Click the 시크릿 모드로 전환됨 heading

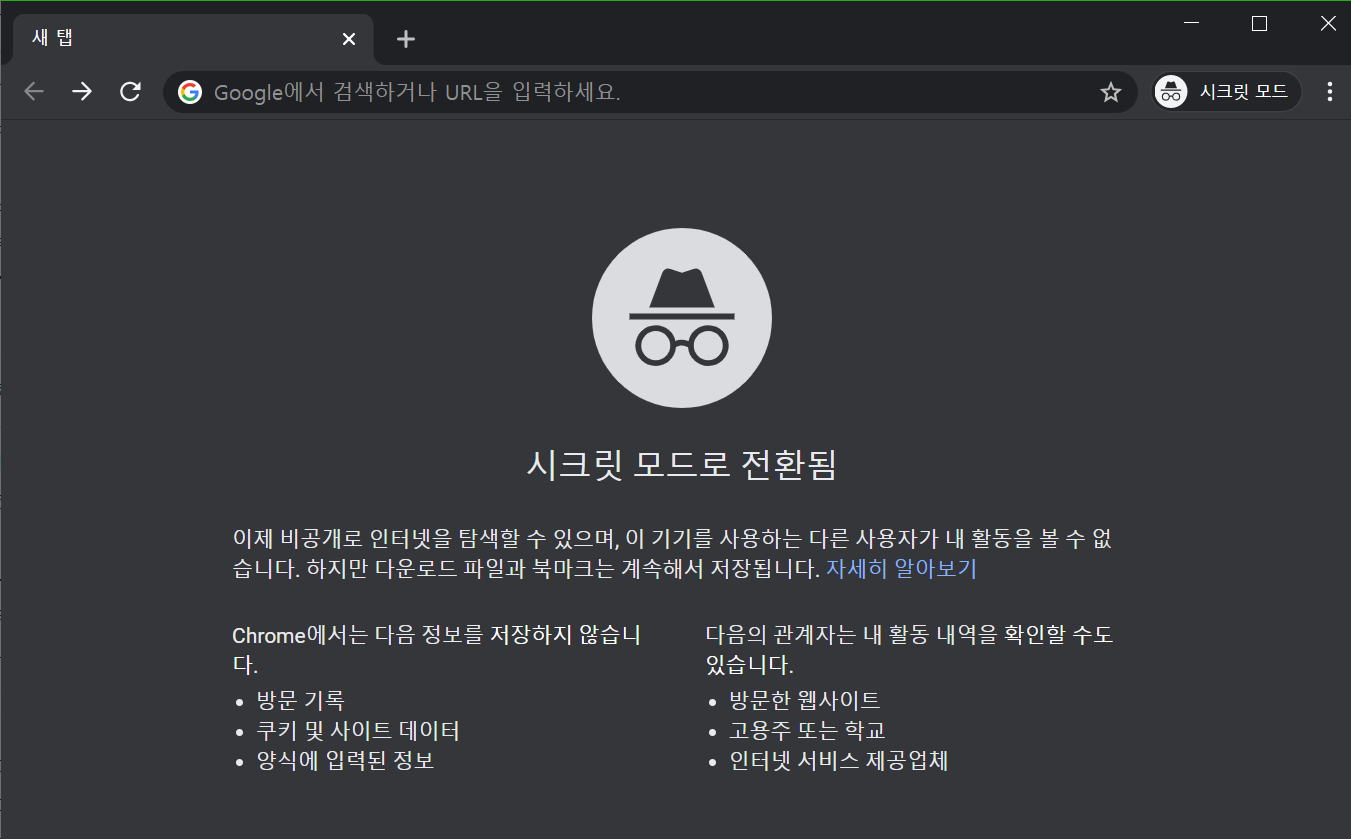coord(681,465)
